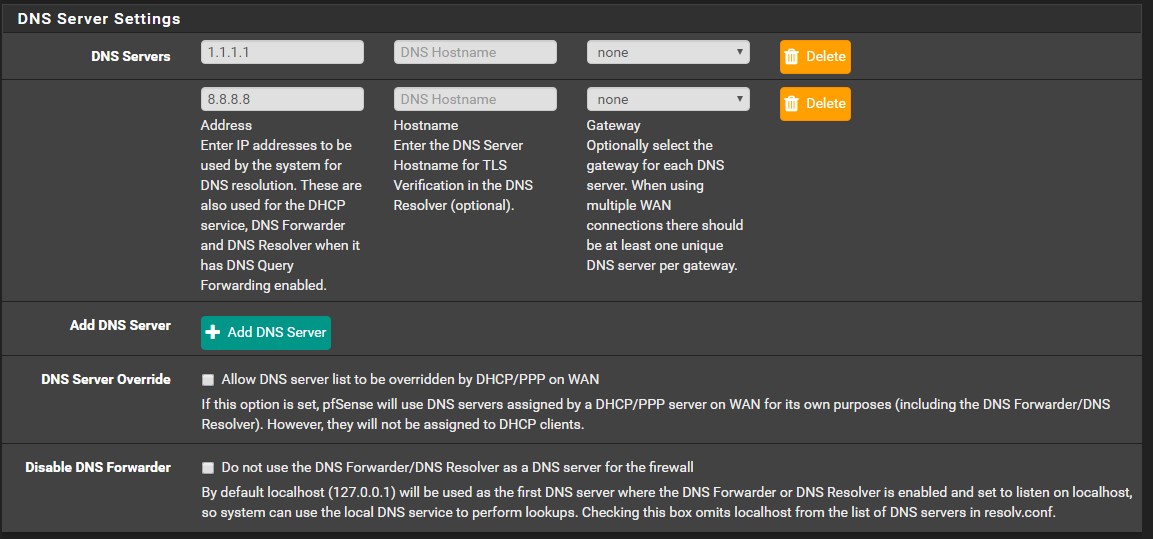The width and height of the screenshot is (1153, 539).
Task: Click the DNS Hostname field for 8.8.8.8
Action: pos(475,99)
